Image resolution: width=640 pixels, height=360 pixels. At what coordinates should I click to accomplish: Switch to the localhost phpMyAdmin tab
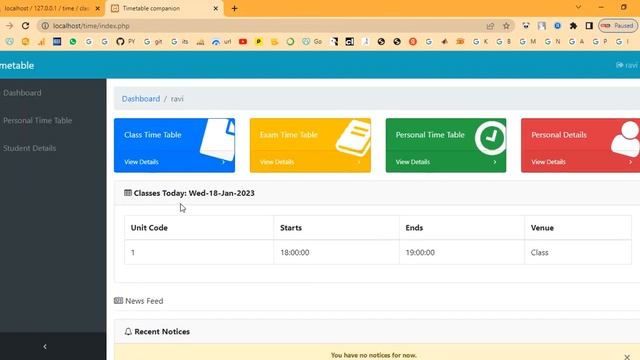47,8
